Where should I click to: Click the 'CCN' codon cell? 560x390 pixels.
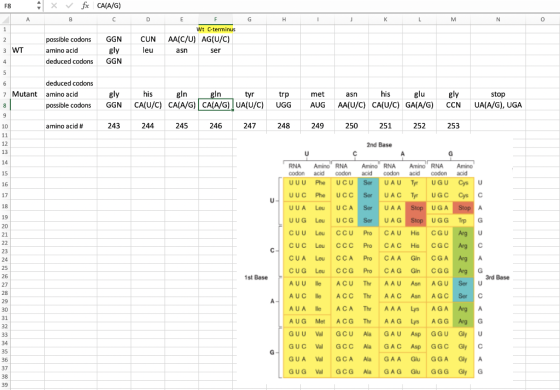pyautogui.click(x=453, y=105)
